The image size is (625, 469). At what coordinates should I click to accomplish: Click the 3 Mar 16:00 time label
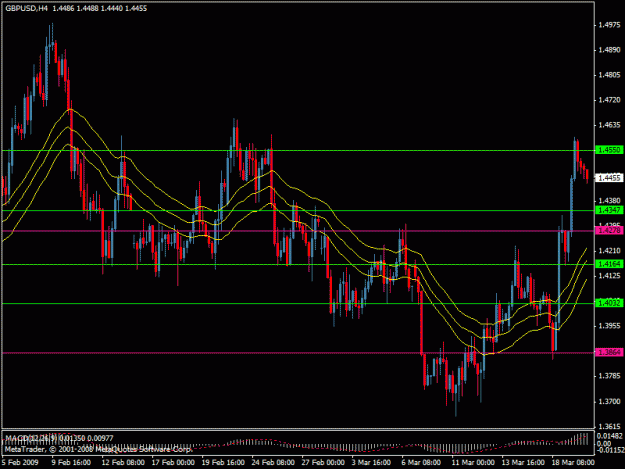[x=371, y=462]
